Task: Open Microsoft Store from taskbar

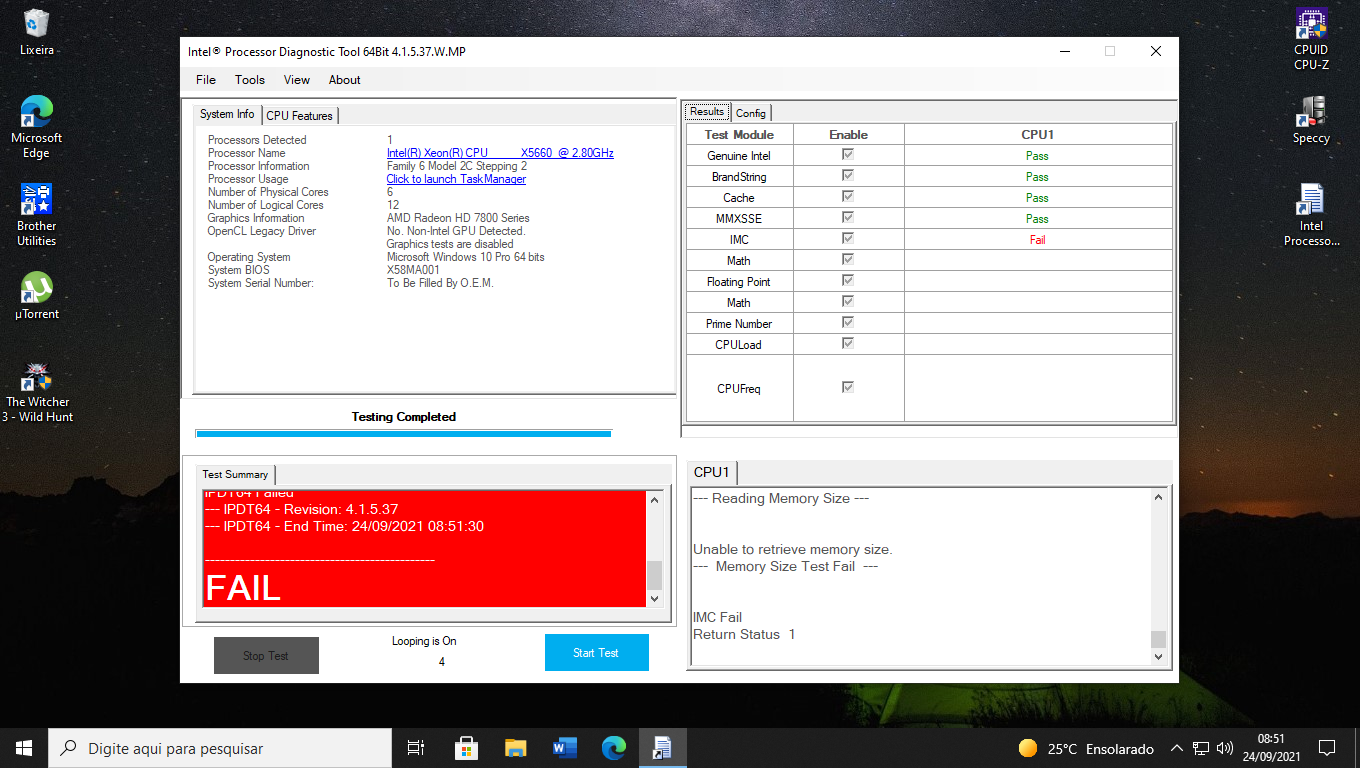Action: (466, 748)
